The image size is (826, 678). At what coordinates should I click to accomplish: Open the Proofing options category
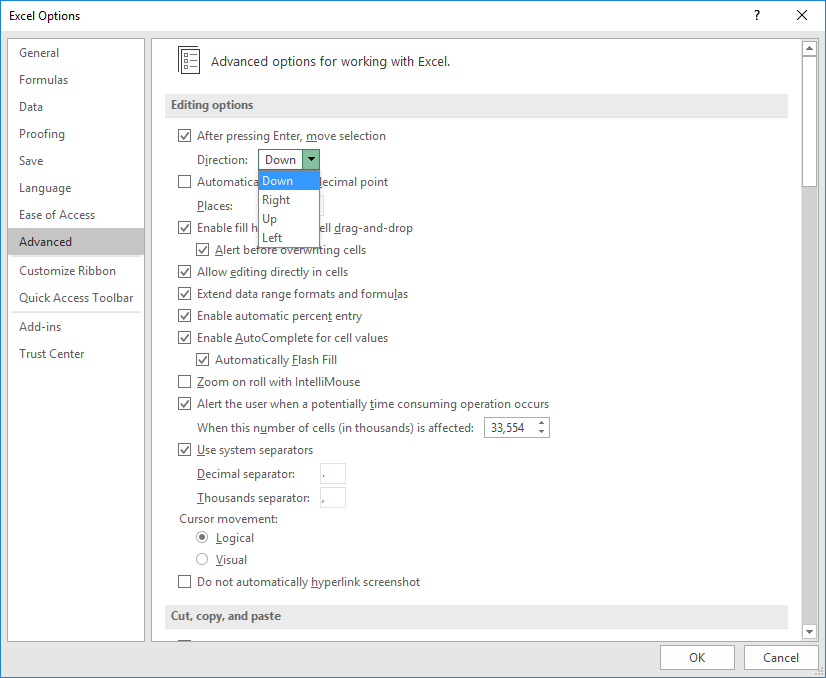click(76, 134)
